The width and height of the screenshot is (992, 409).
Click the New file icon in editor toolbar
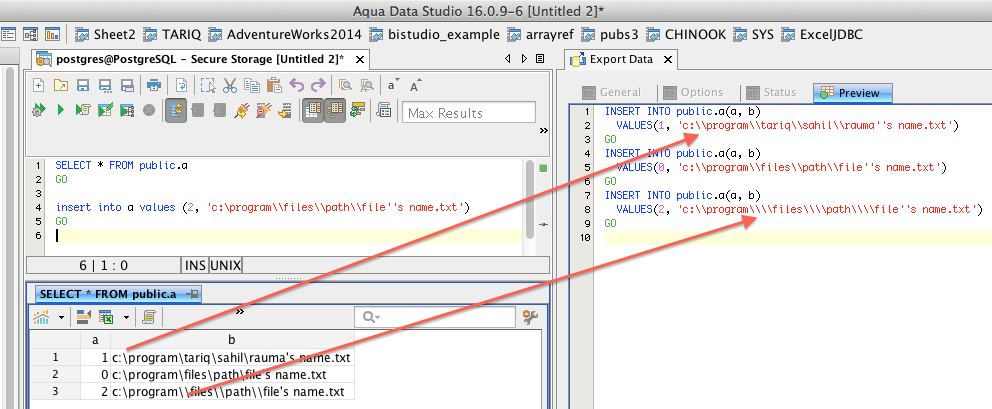point(39,85)
